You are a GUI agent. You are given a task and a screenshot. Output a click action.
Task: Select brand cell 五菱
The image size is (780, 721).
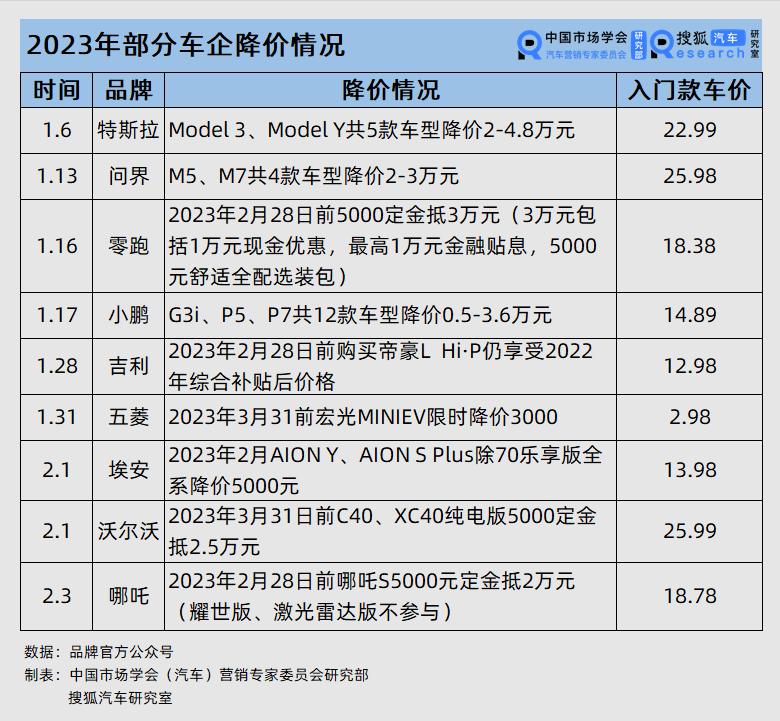click(x=129, y=417)
